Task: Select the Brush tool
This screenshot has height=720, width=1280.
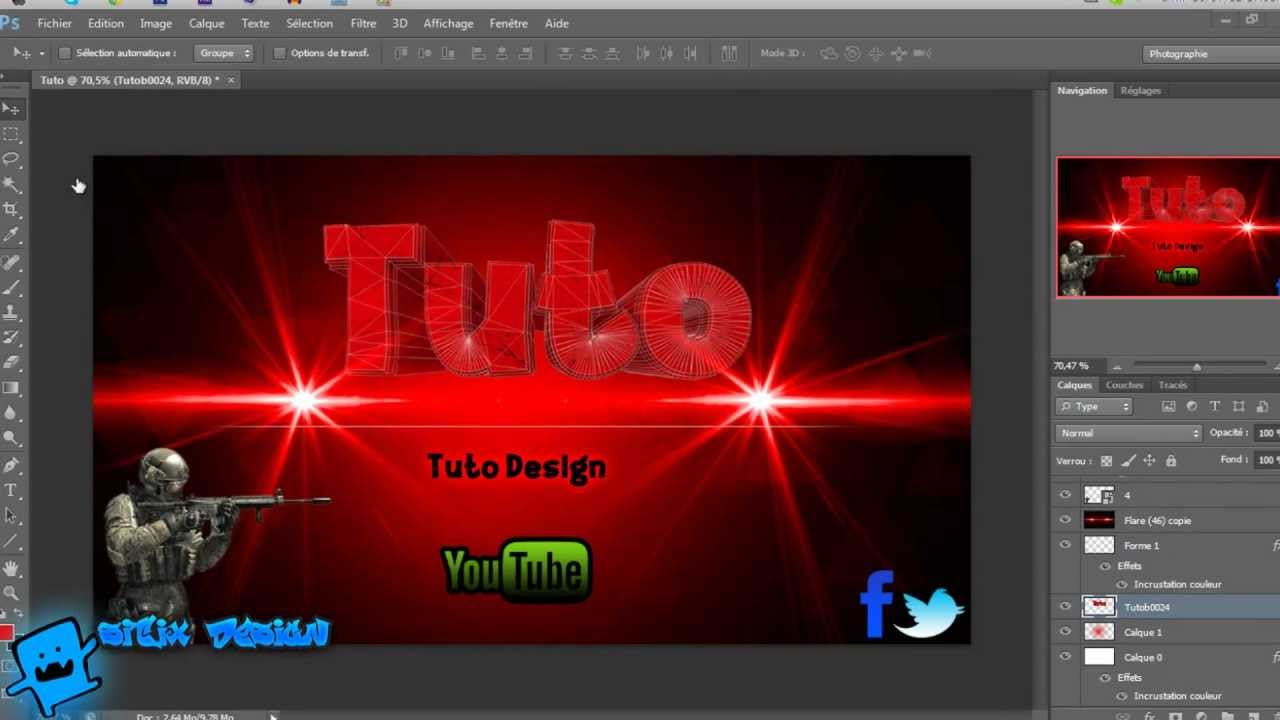Action: [x=11, y=288]
